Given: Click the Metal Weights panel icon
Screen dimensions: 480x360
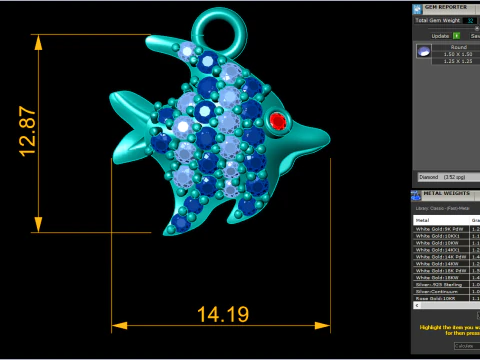Looking at the screenshot, I should pyautogui.click(x=416, y=195).
